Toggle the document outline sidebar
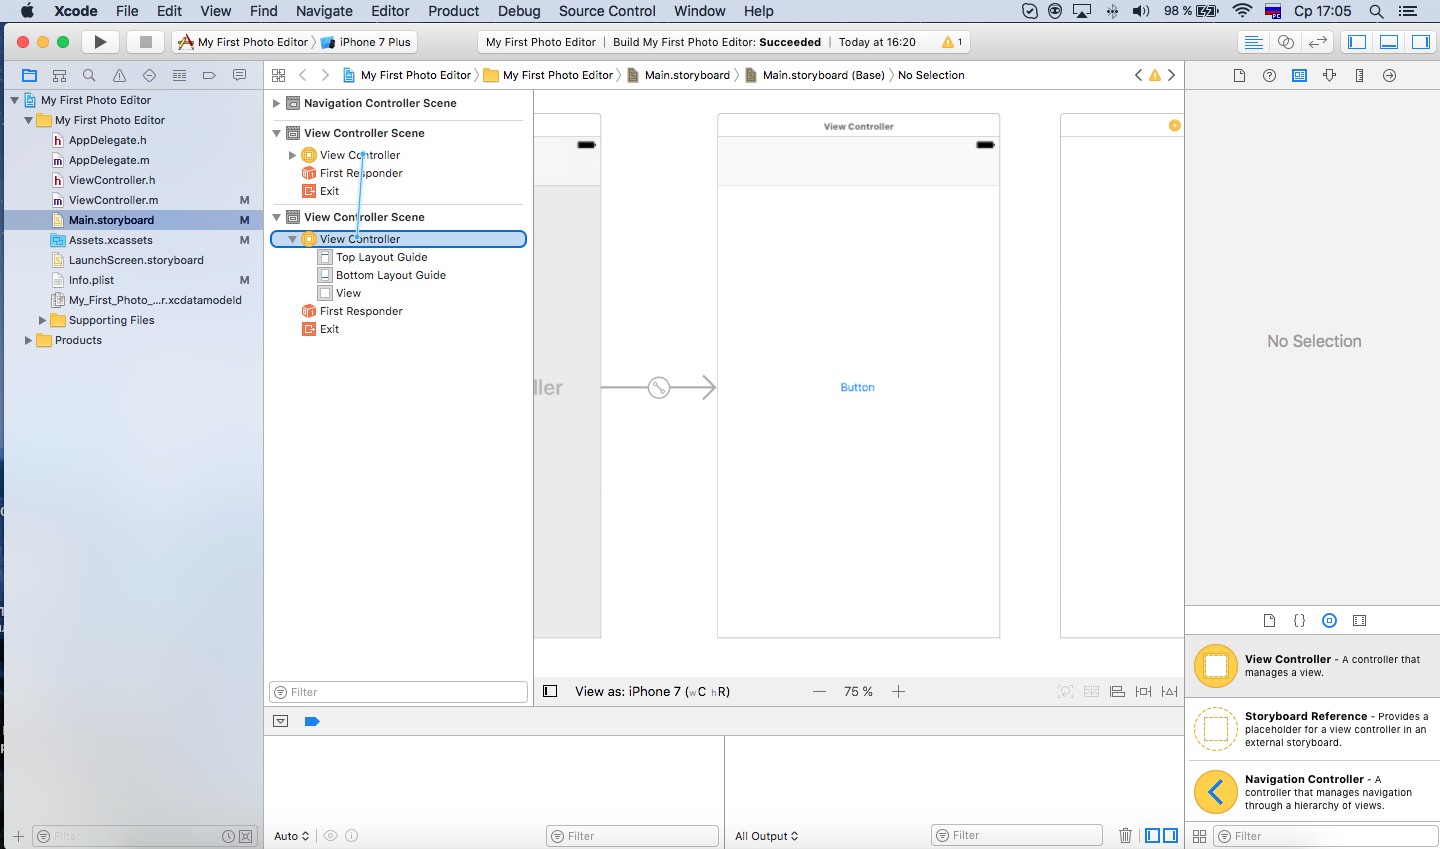 click(550, 691)
